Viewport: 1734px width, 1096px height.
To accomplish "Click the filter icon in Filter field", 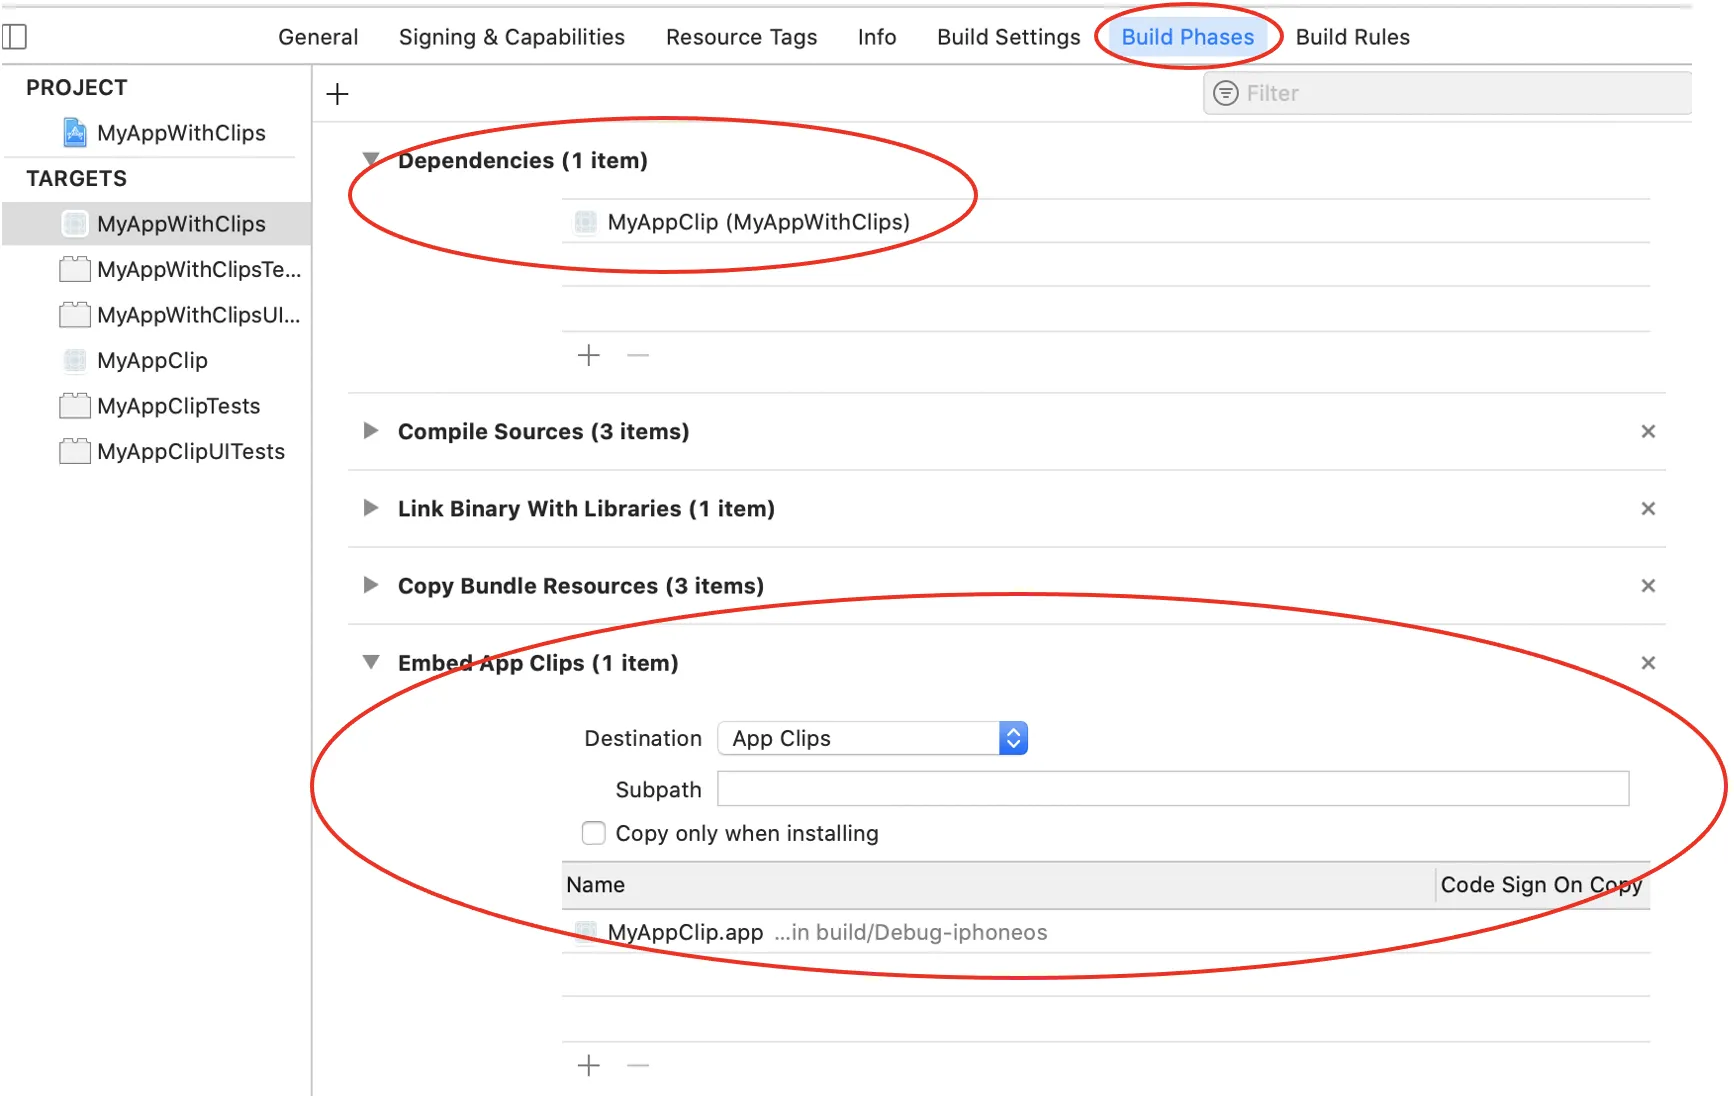I will click(x=1225, y=93).
